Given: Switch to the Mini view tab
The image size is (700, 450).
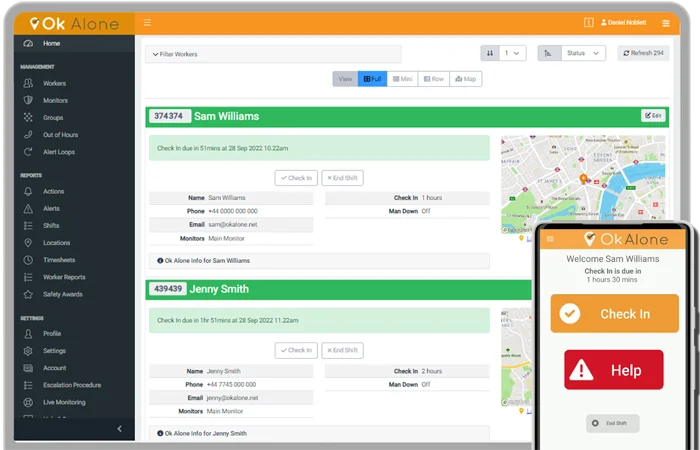Looking at the screenshot, I should pyautogui.click(x=403, y=79).
